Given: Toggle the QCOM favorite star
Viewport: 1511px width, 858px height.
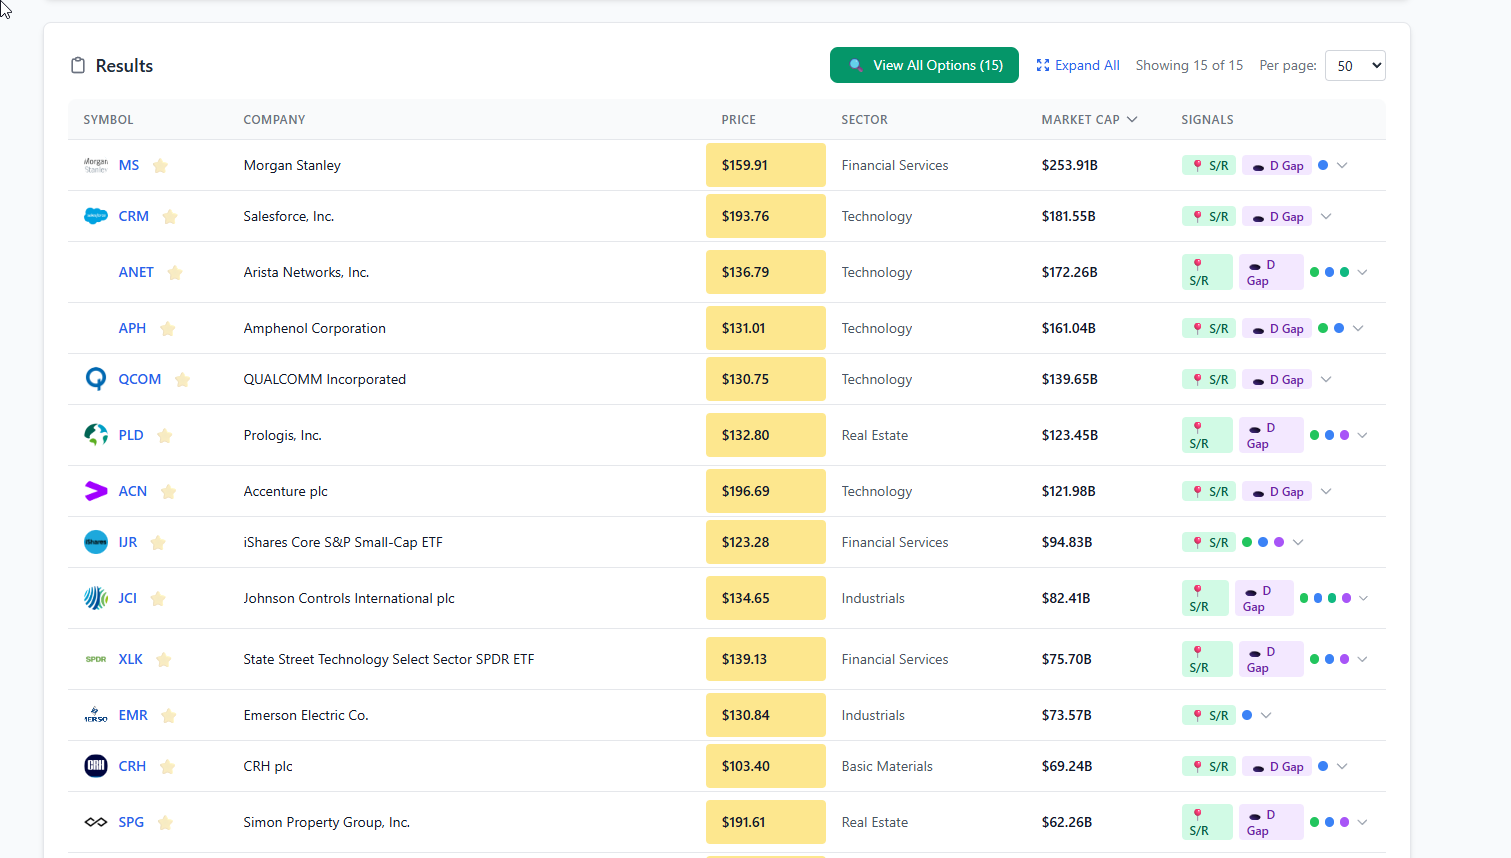Looking at the screenshot, I should click(183, 380).
